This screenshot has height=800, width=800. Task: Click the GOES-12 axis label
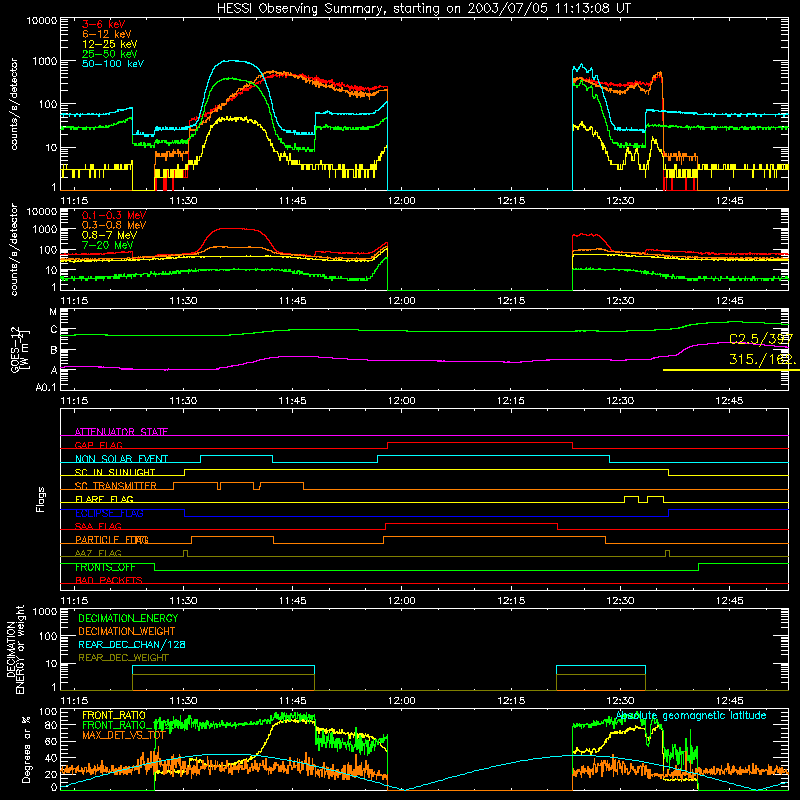click(20, 350)
